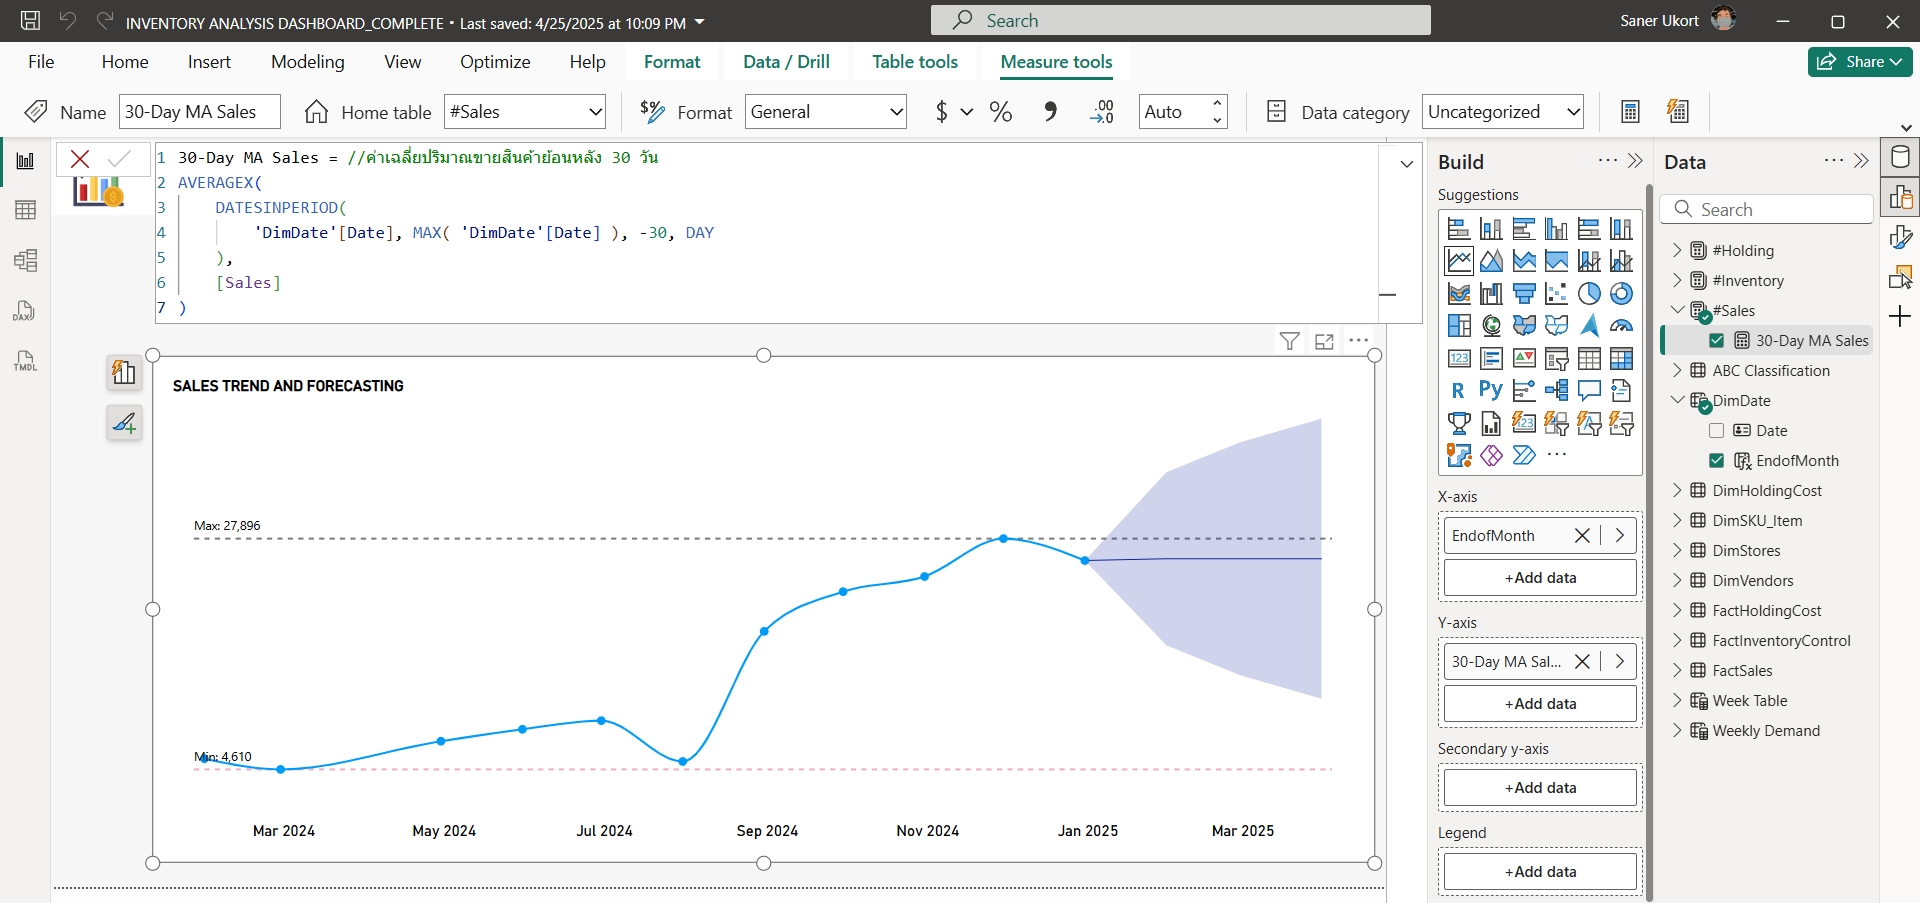Click +Add data under Secondary y-axis

point(1540,788)
